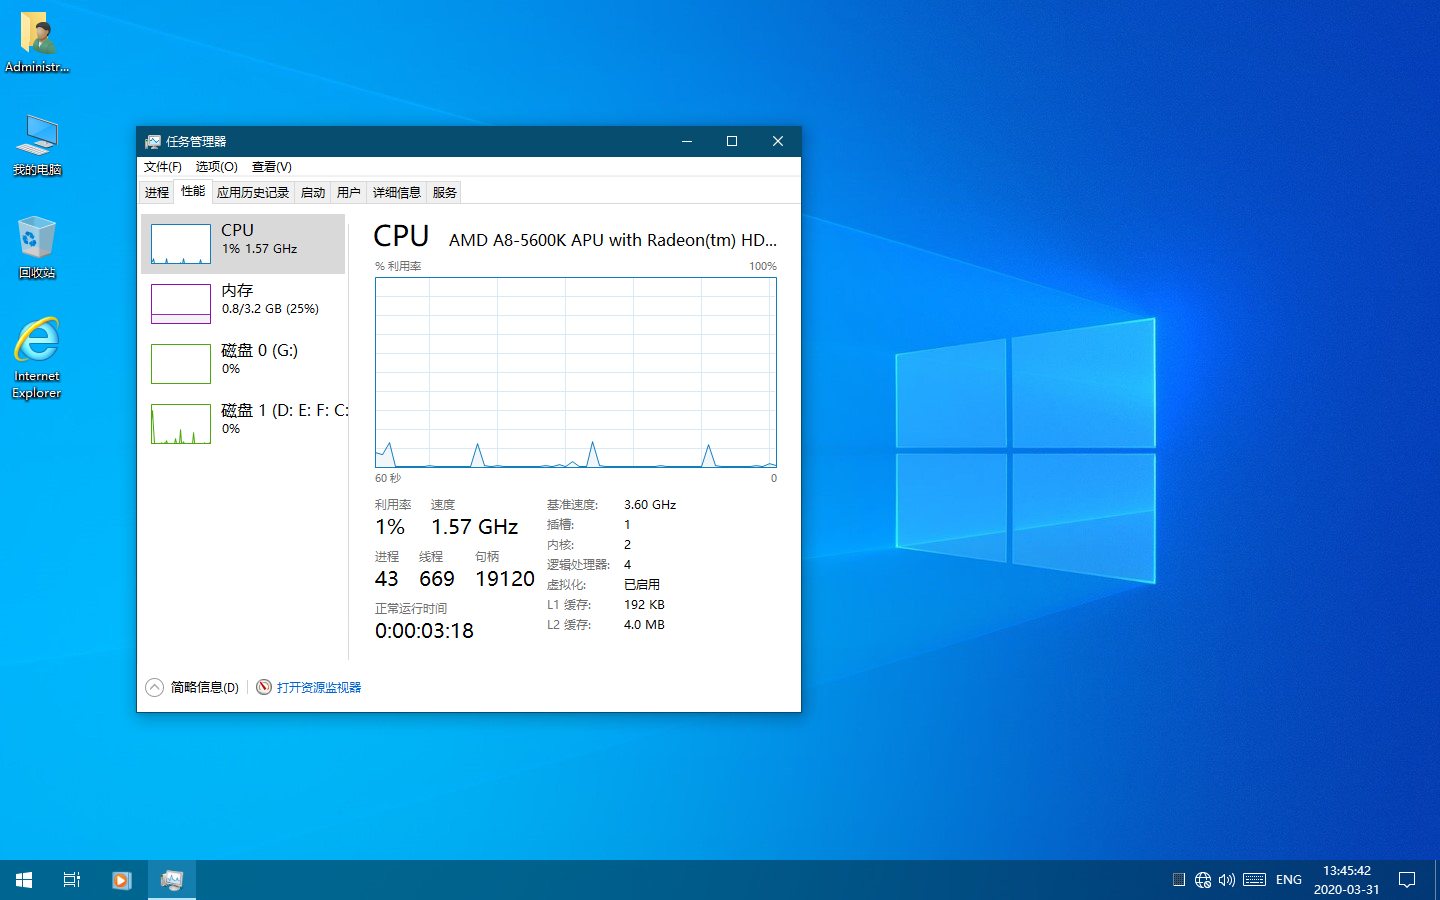
Task: Click the volume speaker tray icon
Action: pos(1227,880)
